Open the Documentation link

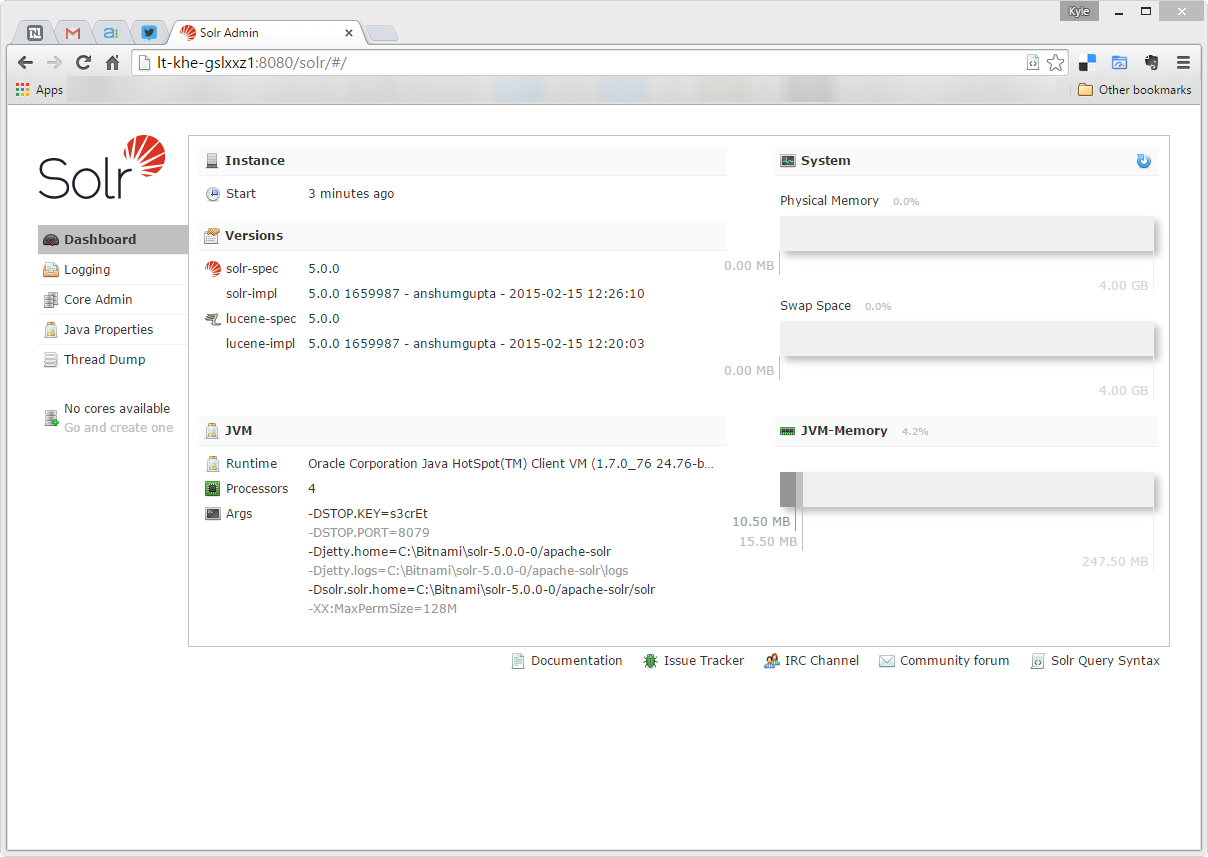point(576,660)
